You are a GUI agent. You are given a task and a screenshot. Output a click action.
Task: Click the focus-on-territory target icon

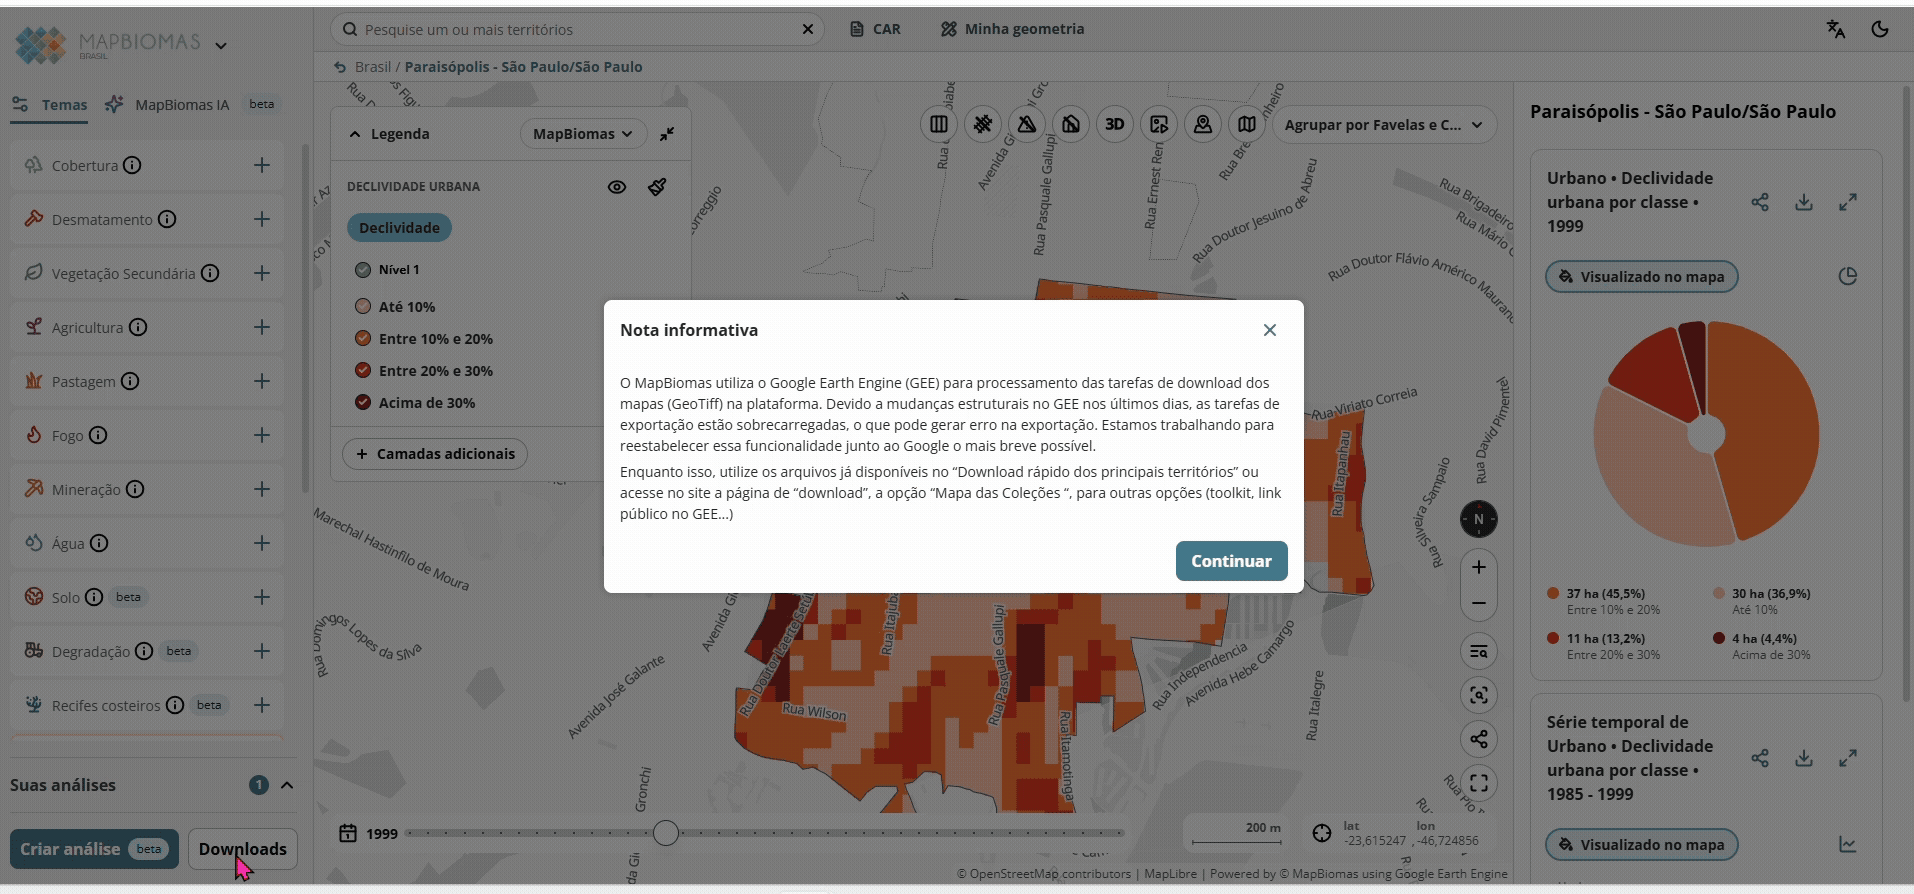coord(1479,695)
